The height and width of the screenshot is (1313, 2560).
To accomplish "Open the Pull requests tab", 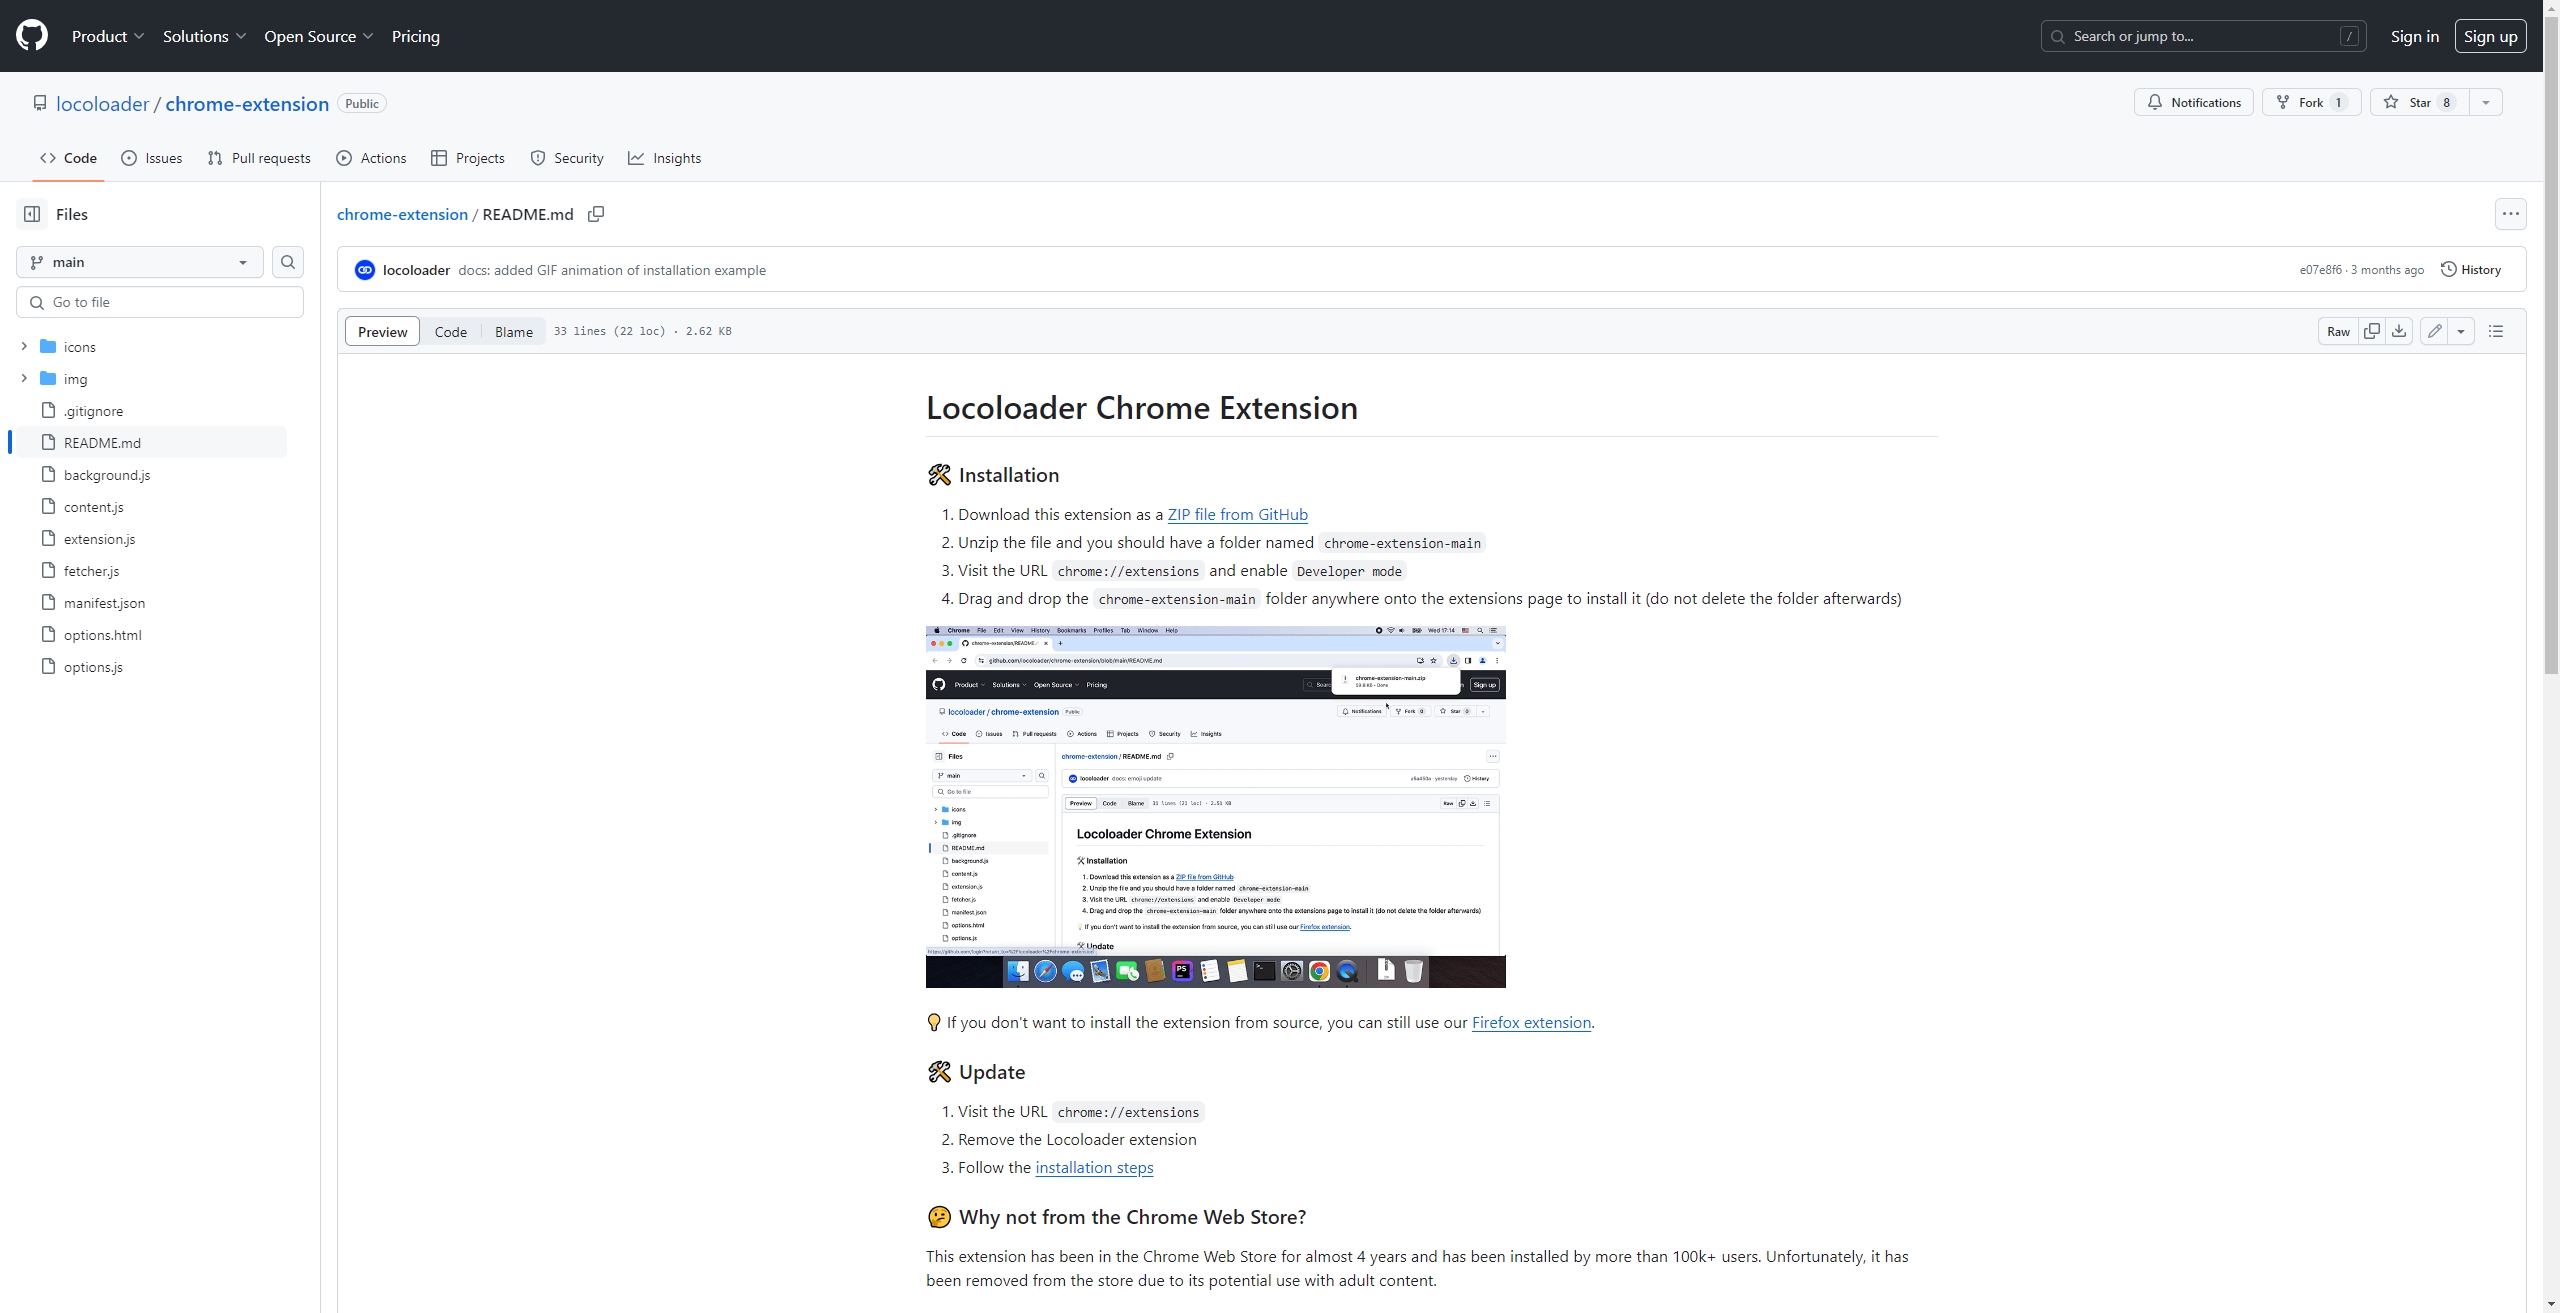I will (259, 158).
